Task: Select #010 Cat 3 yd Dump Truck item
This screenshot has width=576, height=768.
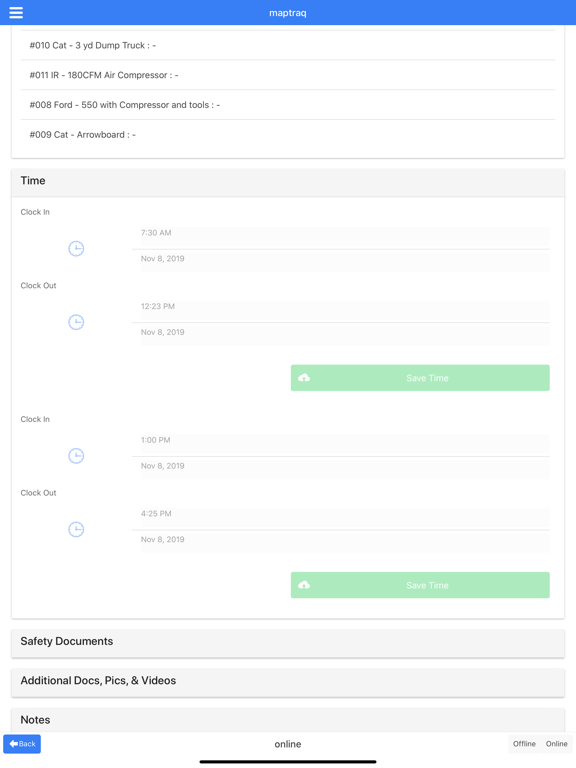Action: [288, 45]
